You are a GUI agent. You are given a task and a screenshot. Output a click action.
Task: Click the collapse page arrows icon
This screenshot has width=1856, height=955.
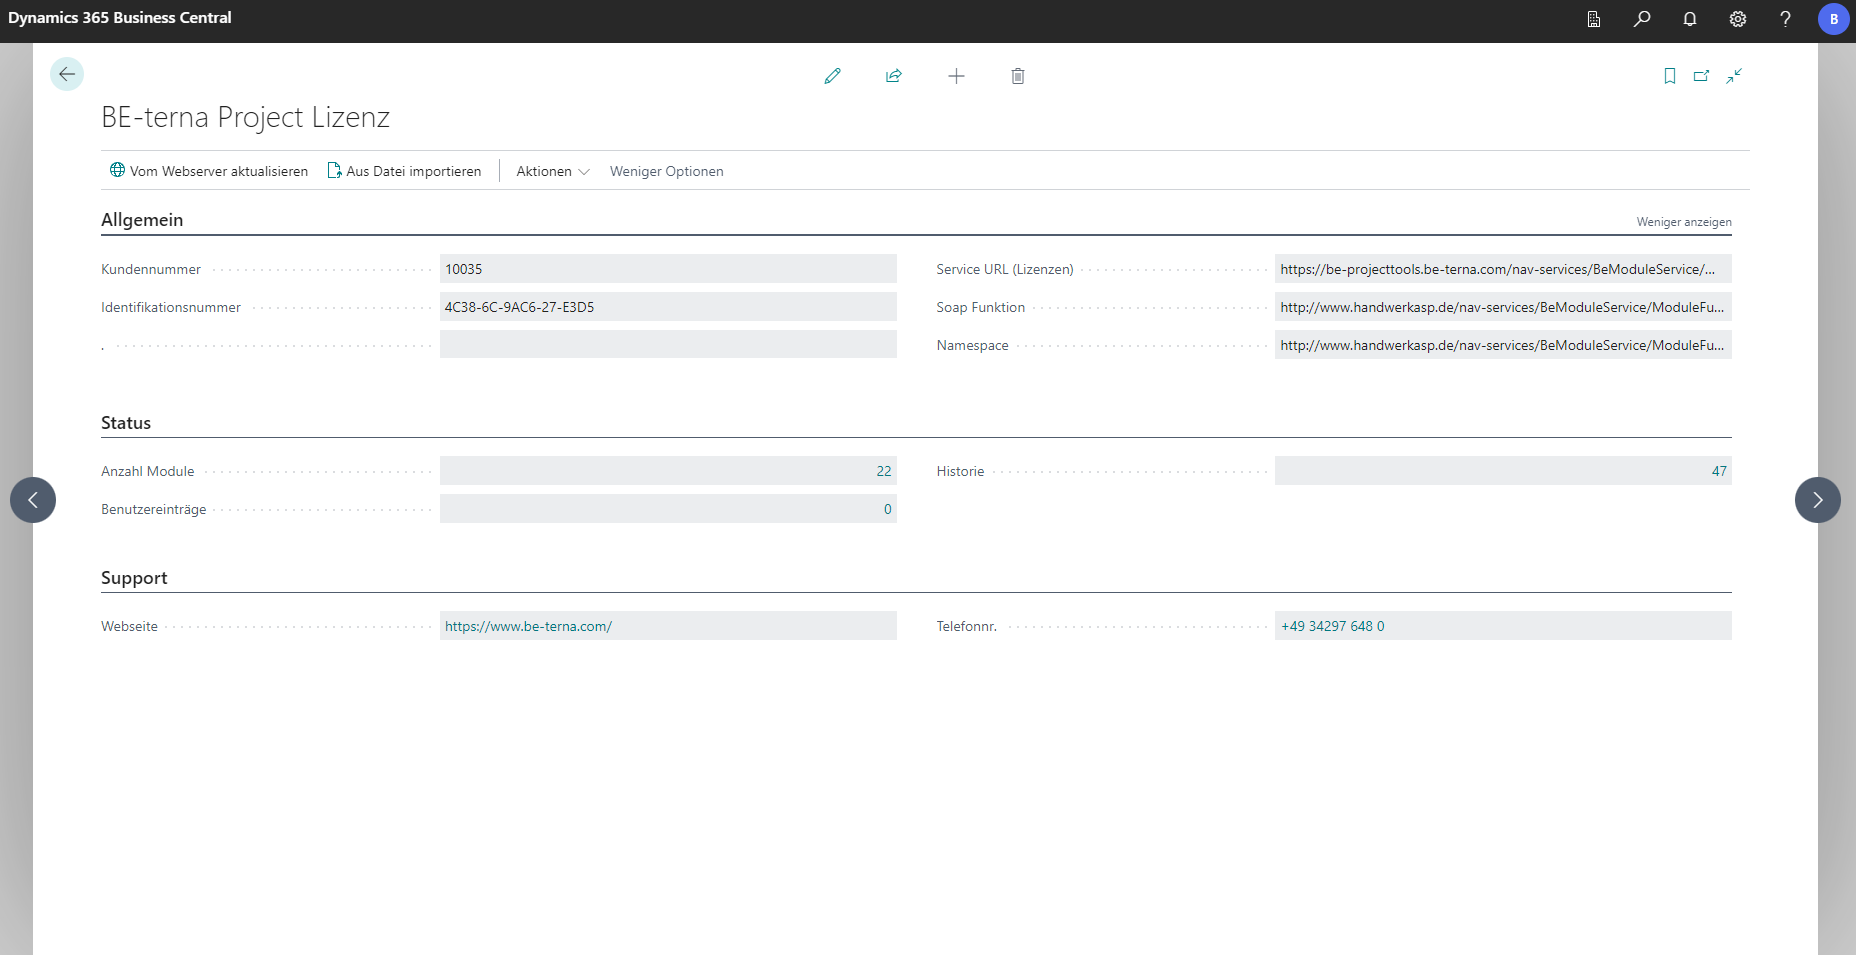[x=1734, y=76]
